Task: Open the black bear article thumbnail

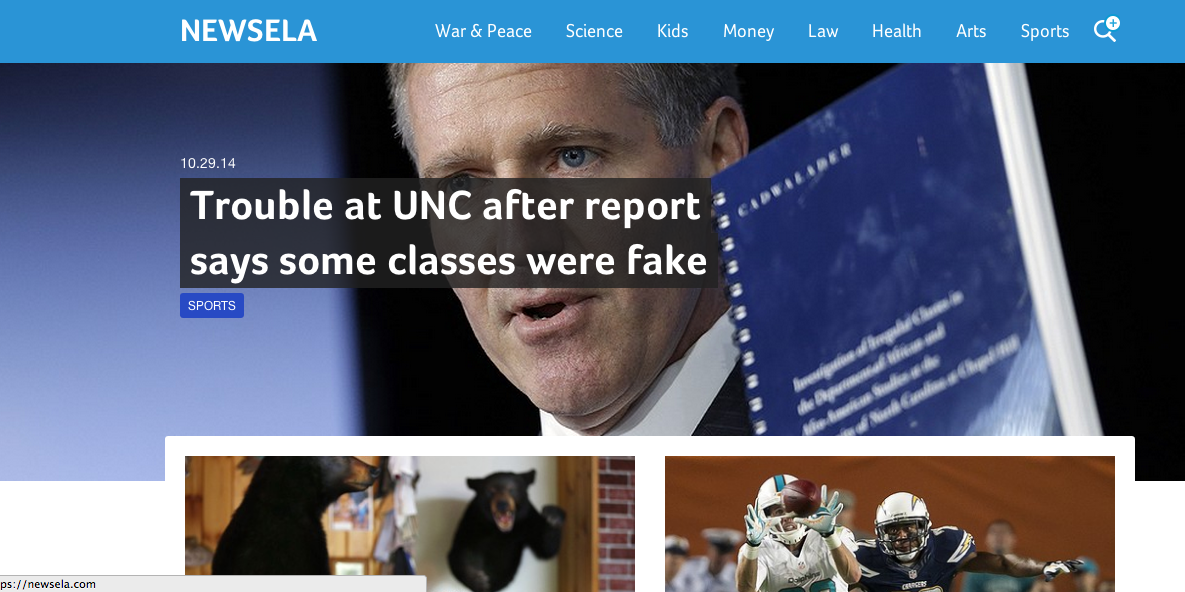Action: pyautogui.click(x=410, y=524)
